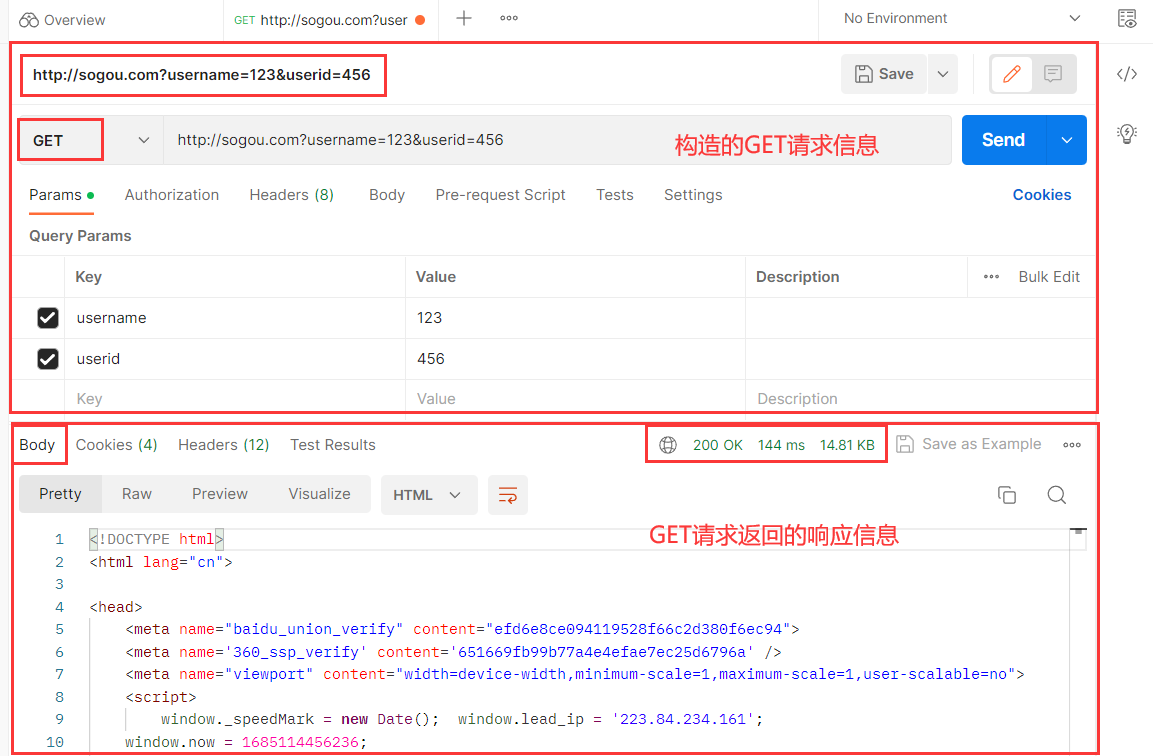Open the environment quick look icon
The height and width of the screenshot is (756, 1153).
click(x=1127, y=19)
